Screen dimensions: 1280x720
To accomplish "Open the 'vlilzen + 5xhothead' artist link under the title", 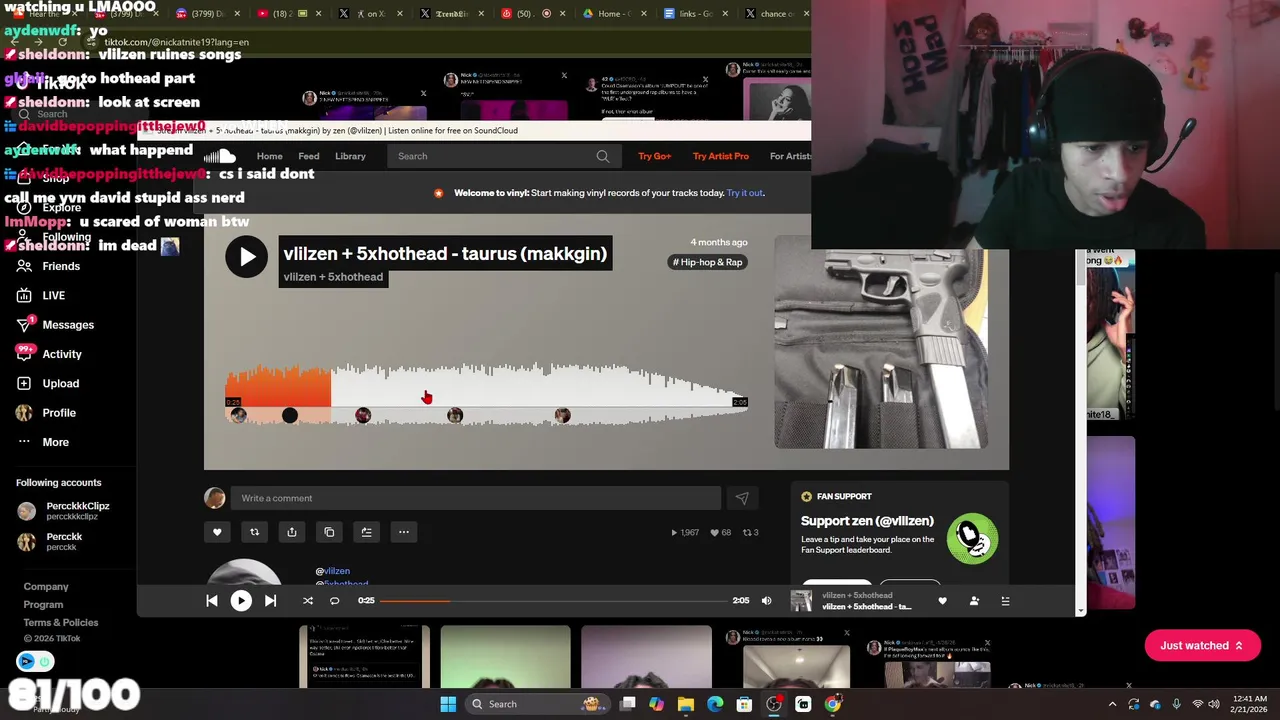I will pyautogui.click(x=333, y=277).
